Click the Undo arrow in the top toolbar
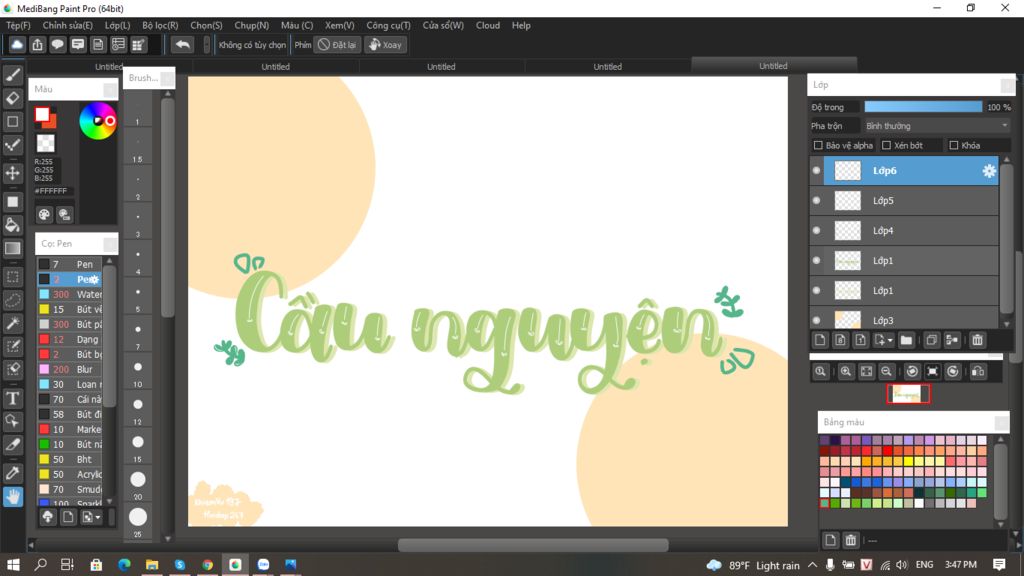 pos(183,44)
